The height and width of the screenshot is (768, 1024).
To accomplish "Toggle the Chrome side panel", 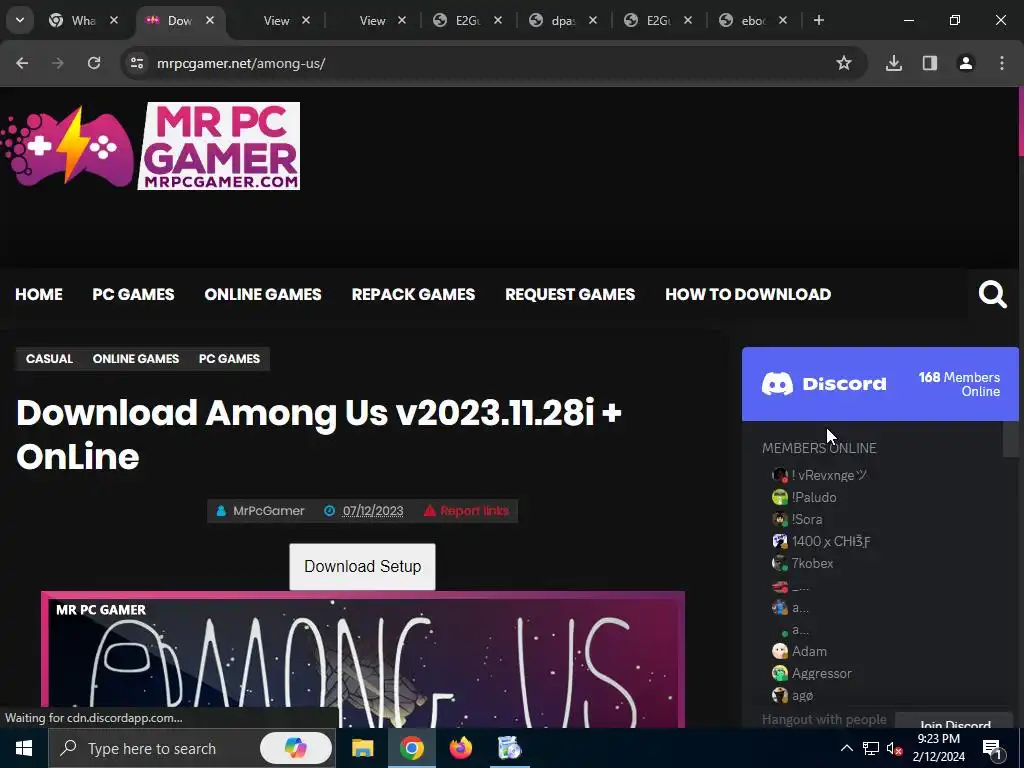I will click(930, 63).
